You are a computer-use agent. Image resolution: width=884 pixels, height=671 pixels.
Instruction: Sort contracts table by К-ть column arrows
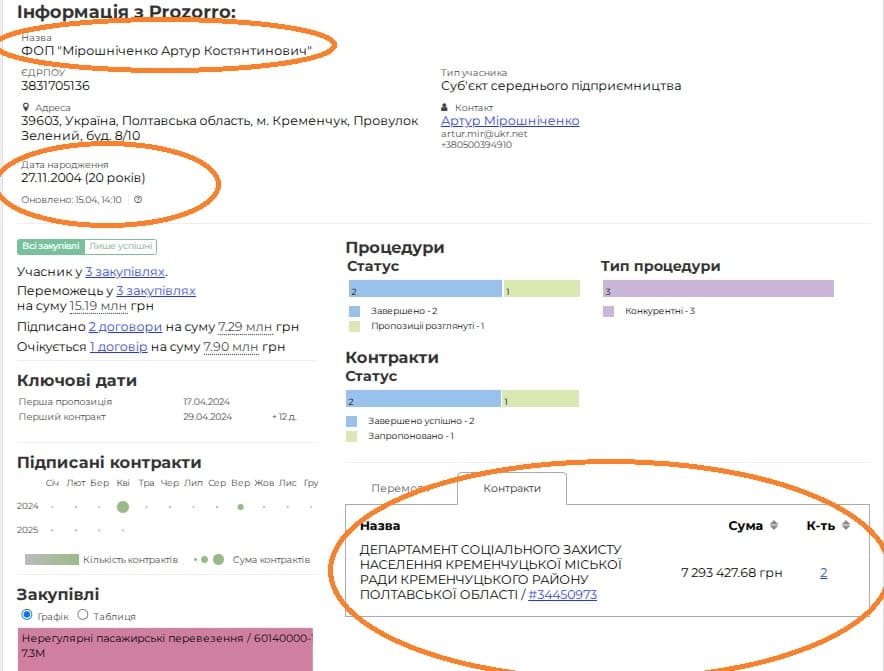[x=846, y=526]
